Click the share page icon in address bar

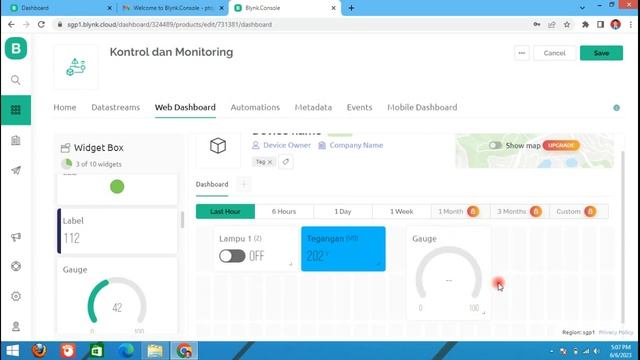[552, 24]
